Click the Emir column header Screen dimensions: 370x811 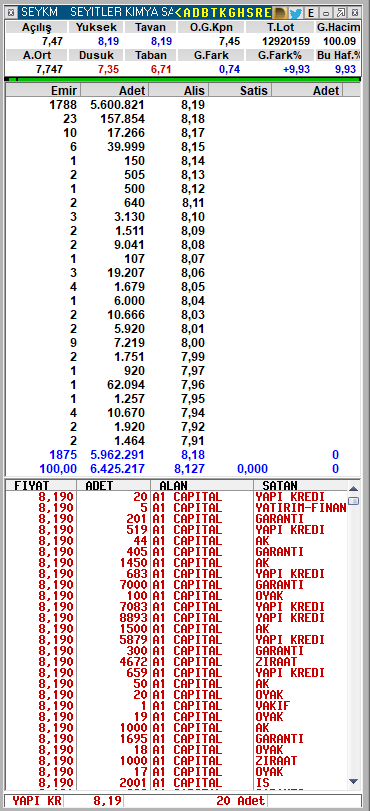43,91
